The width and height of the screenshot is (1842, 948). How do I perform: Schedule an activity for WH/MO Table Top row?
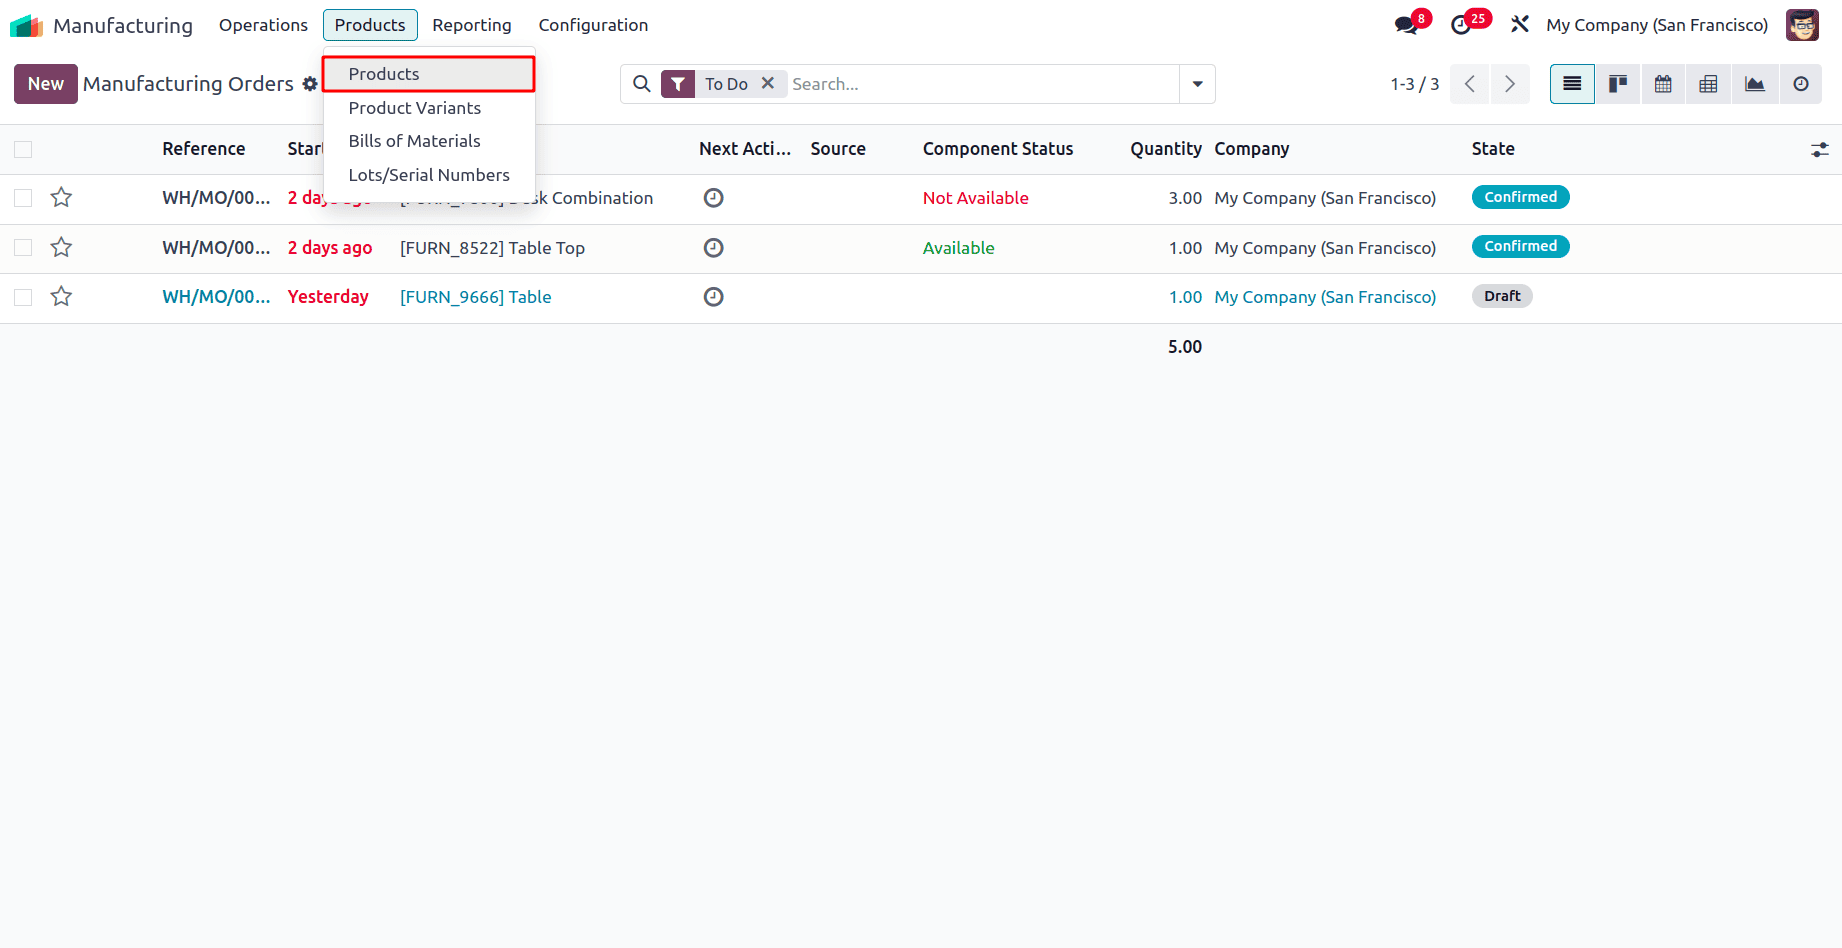(x=713, y=247)
